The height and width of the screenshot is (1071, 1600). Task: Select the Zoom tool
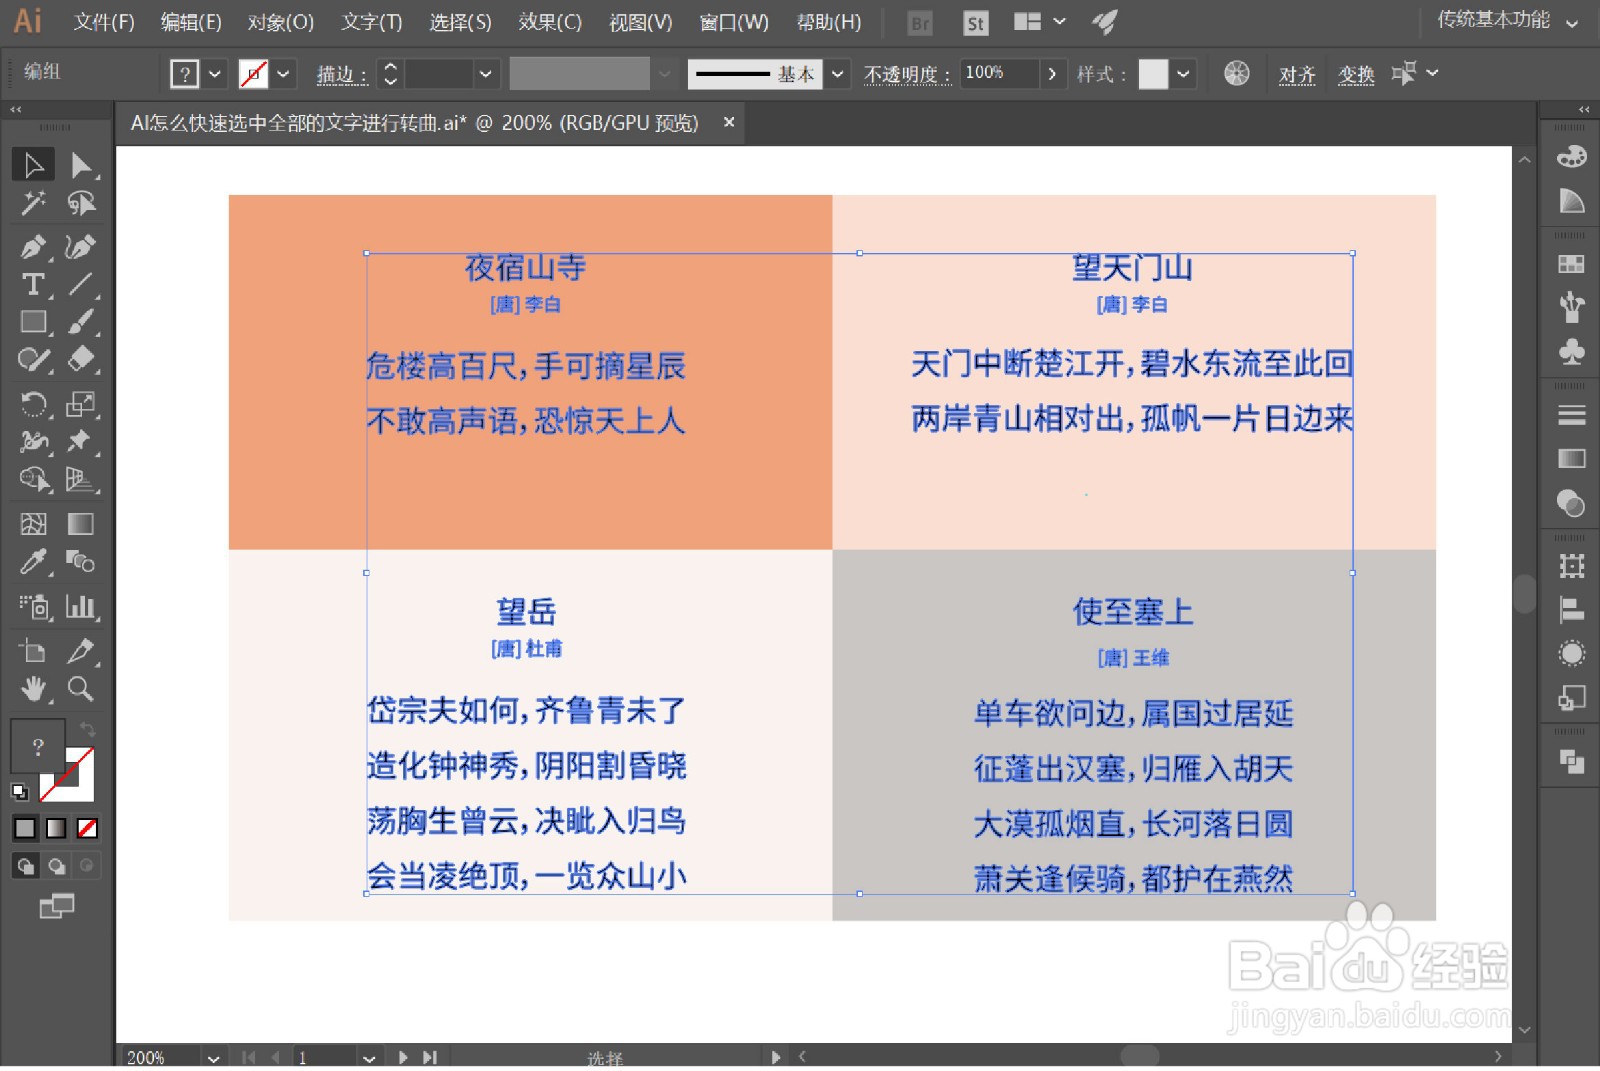(x=81, y=689)
